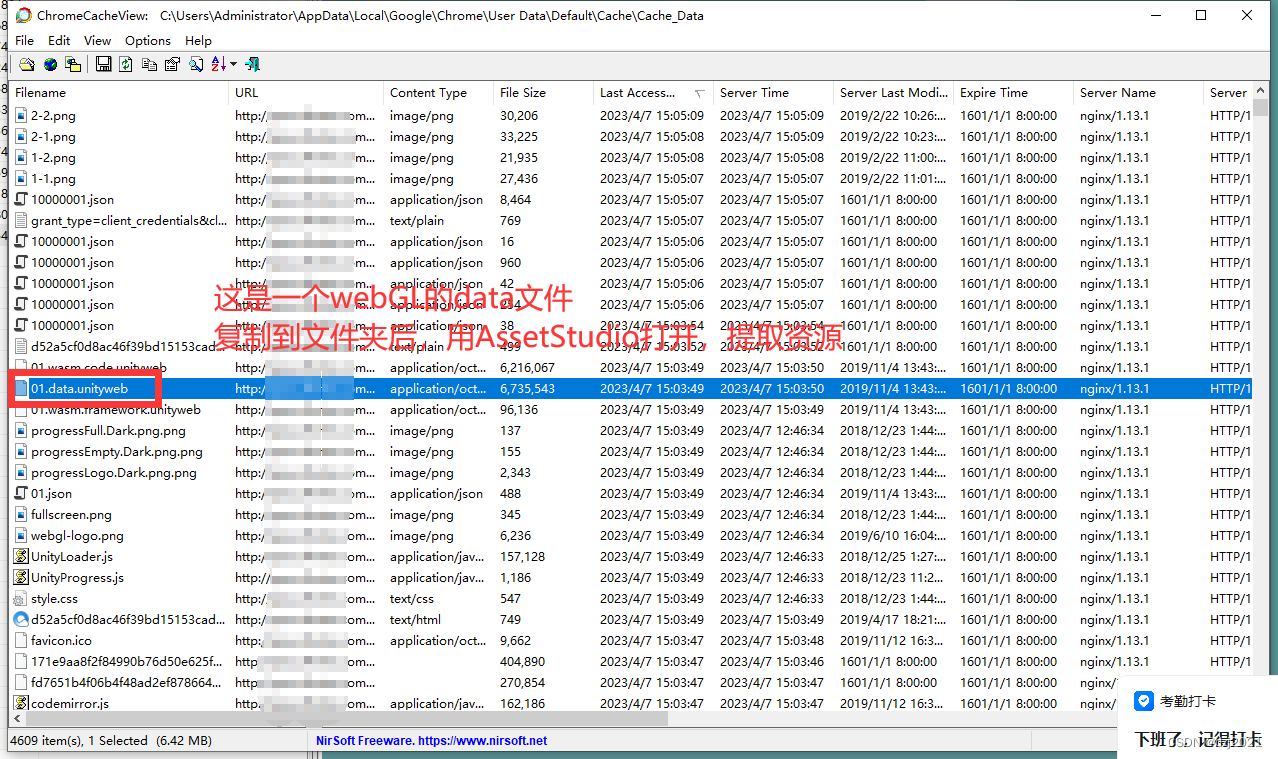Screen dimensions: 1278x759
Task: Open Properties via the toolbar icon
Action: click(172, 64)
